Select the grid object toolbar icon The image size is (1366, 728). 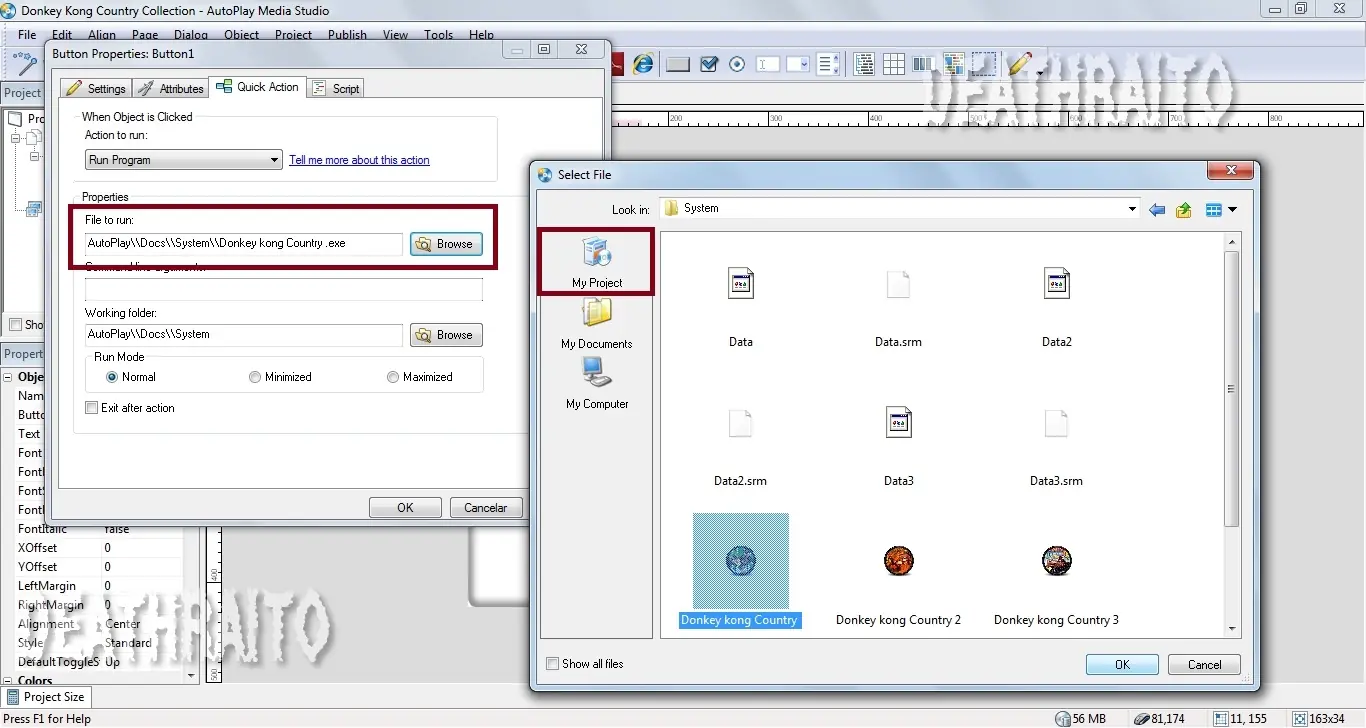894,64
